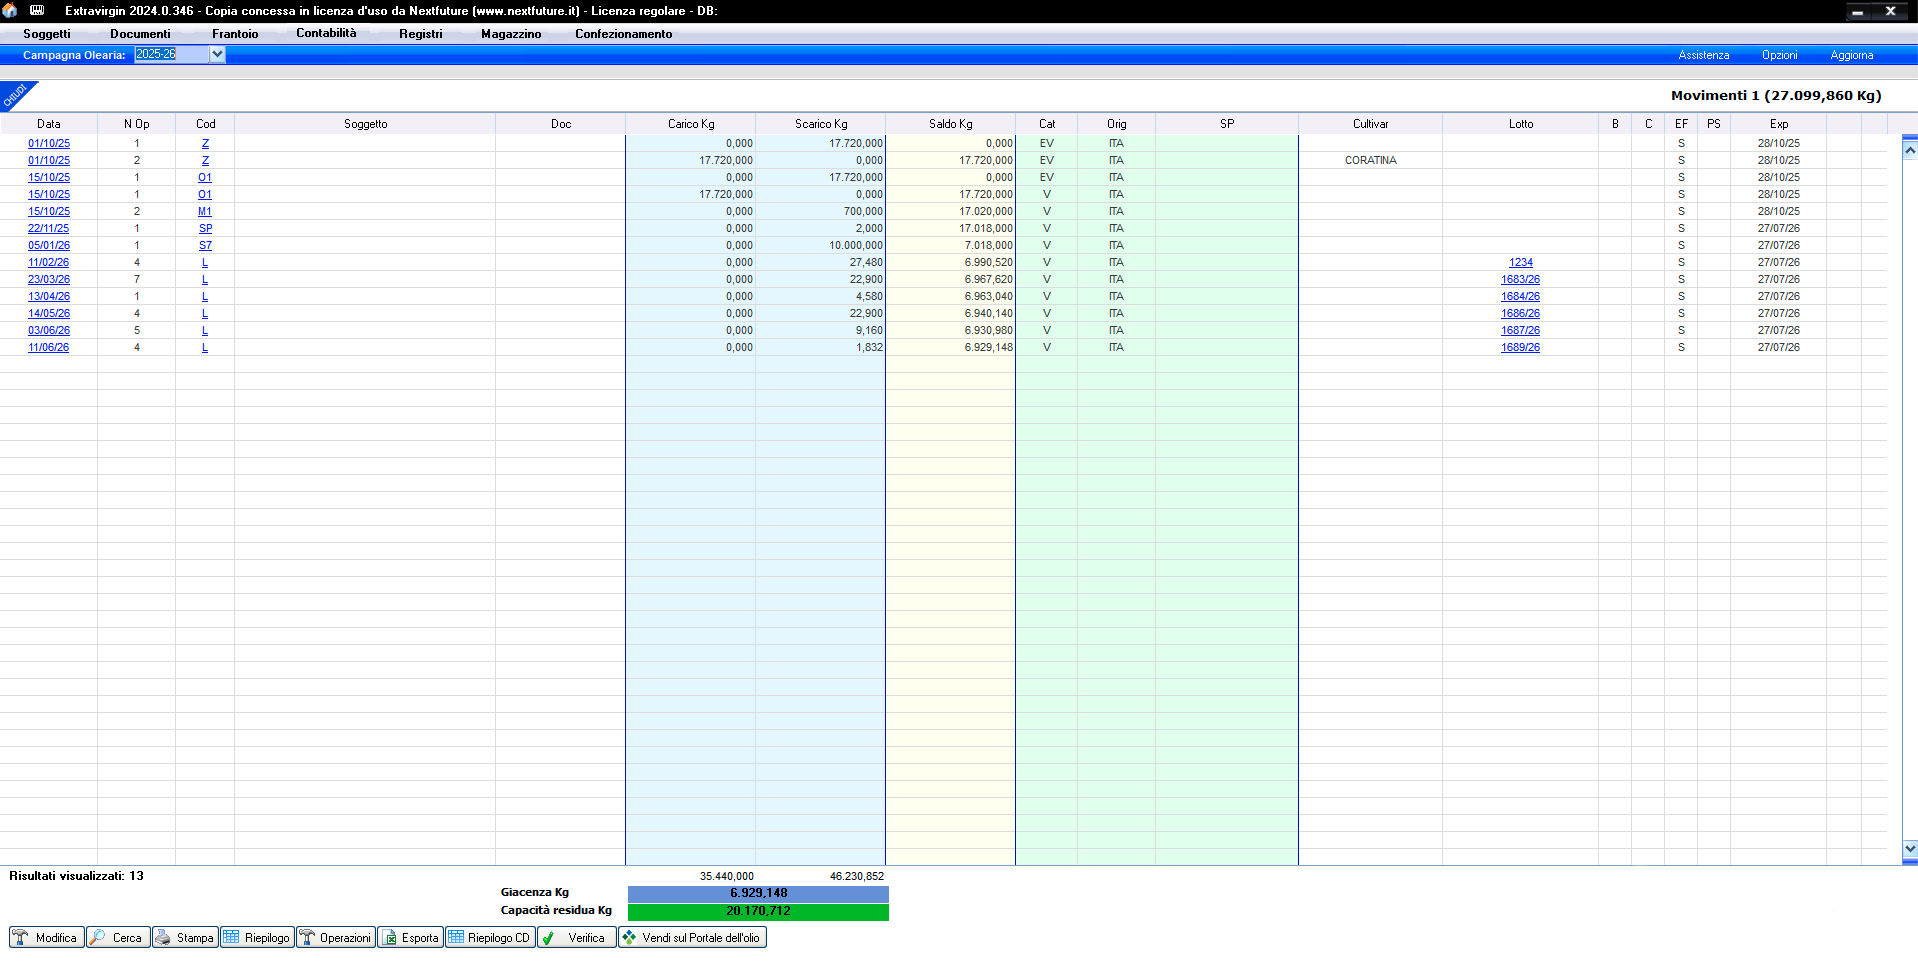This screenshot has height=961, width=1918.
Task: Click the Carico Kg column header
Action: (x=691, y=124)
